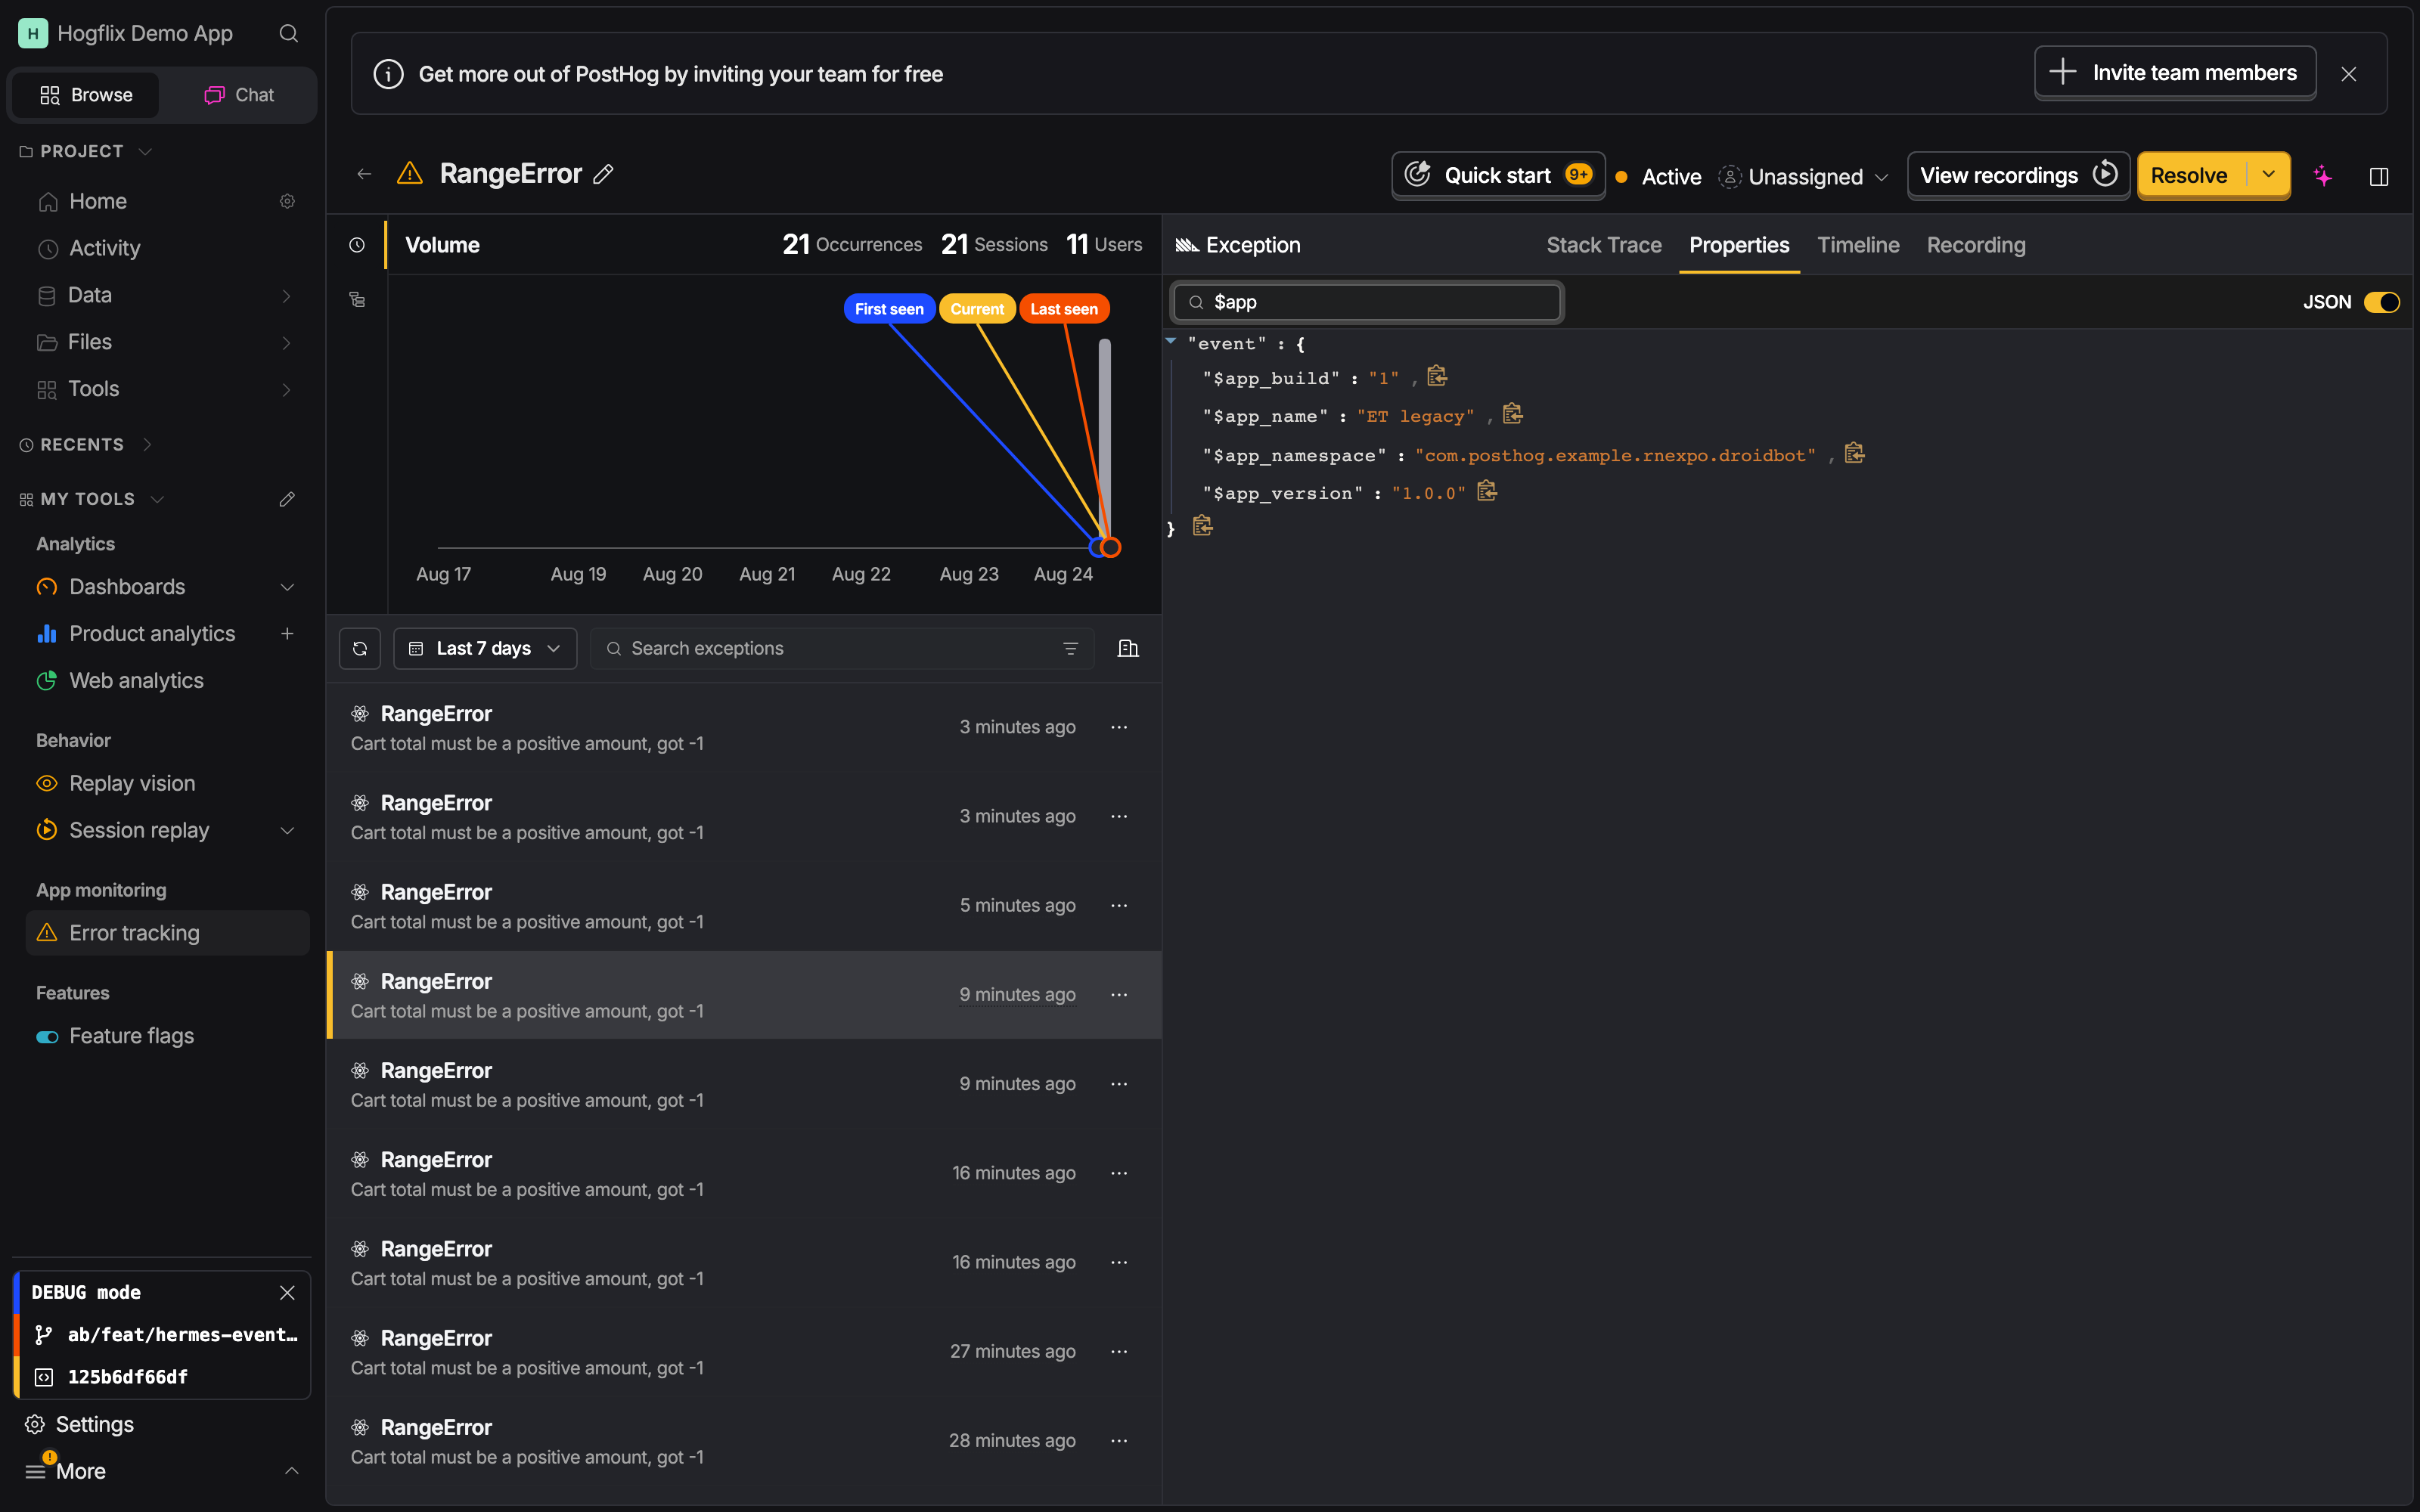
Task: Open the Last 7 days date range dropdown
Action: point(485,649)
